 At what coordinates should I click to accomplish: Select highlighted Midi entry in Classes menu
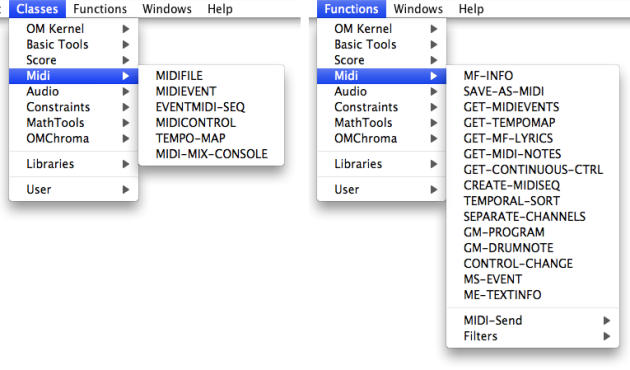(74, 76)
